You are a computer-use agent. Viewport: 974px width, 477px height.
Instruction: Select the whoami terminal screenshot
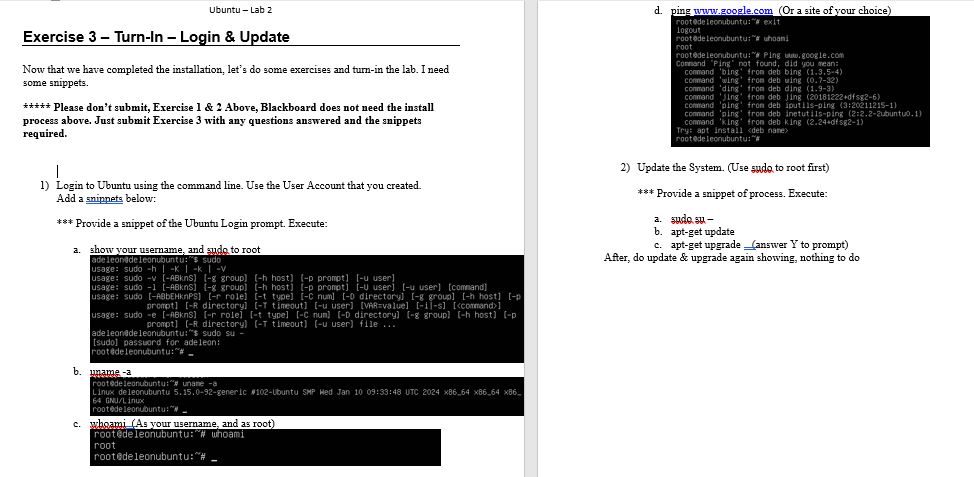[x=265, y=447]
